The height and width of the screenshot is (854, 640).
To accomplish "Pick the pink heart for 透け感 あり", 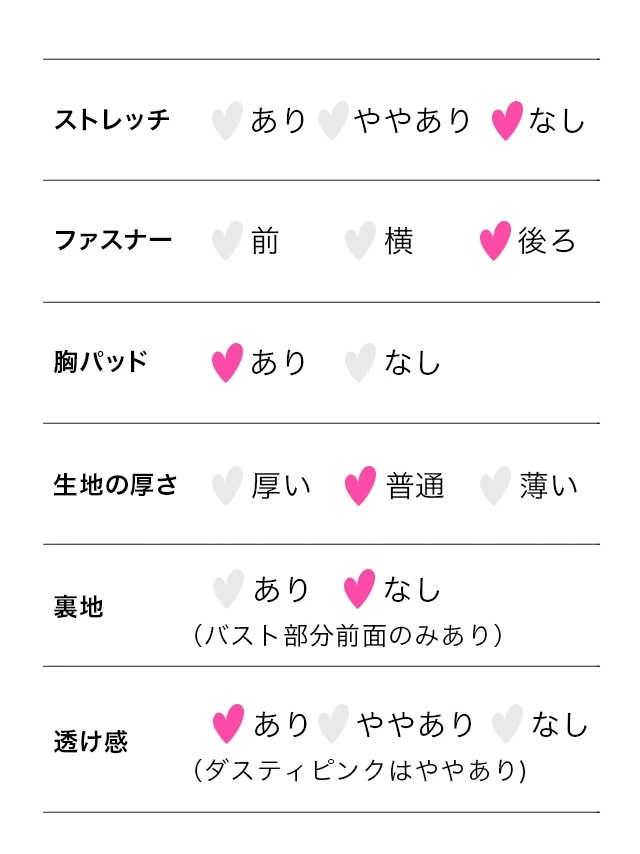I will [x=229, y=724].
